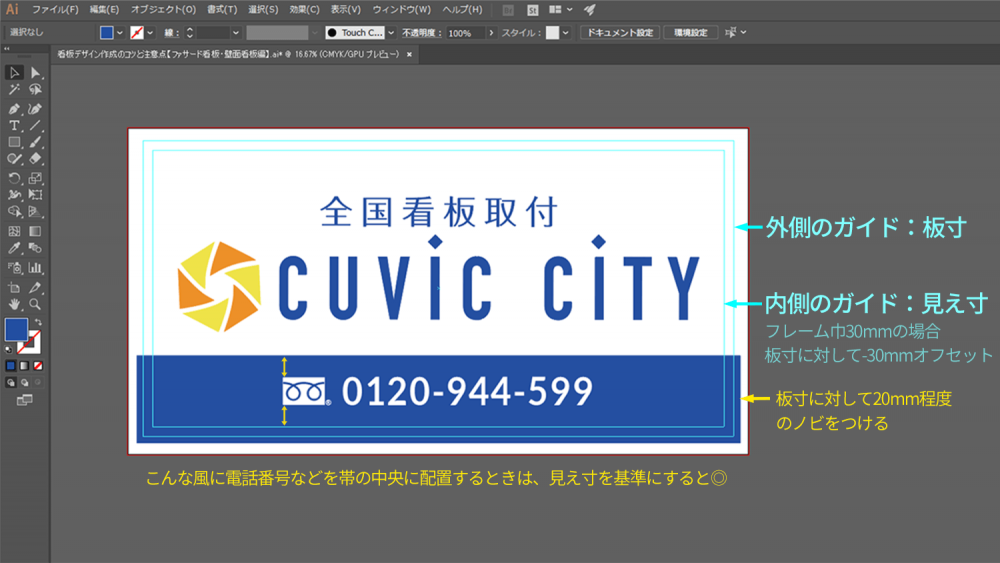Open the Touch Callig brush dropdown

(391, 33)
